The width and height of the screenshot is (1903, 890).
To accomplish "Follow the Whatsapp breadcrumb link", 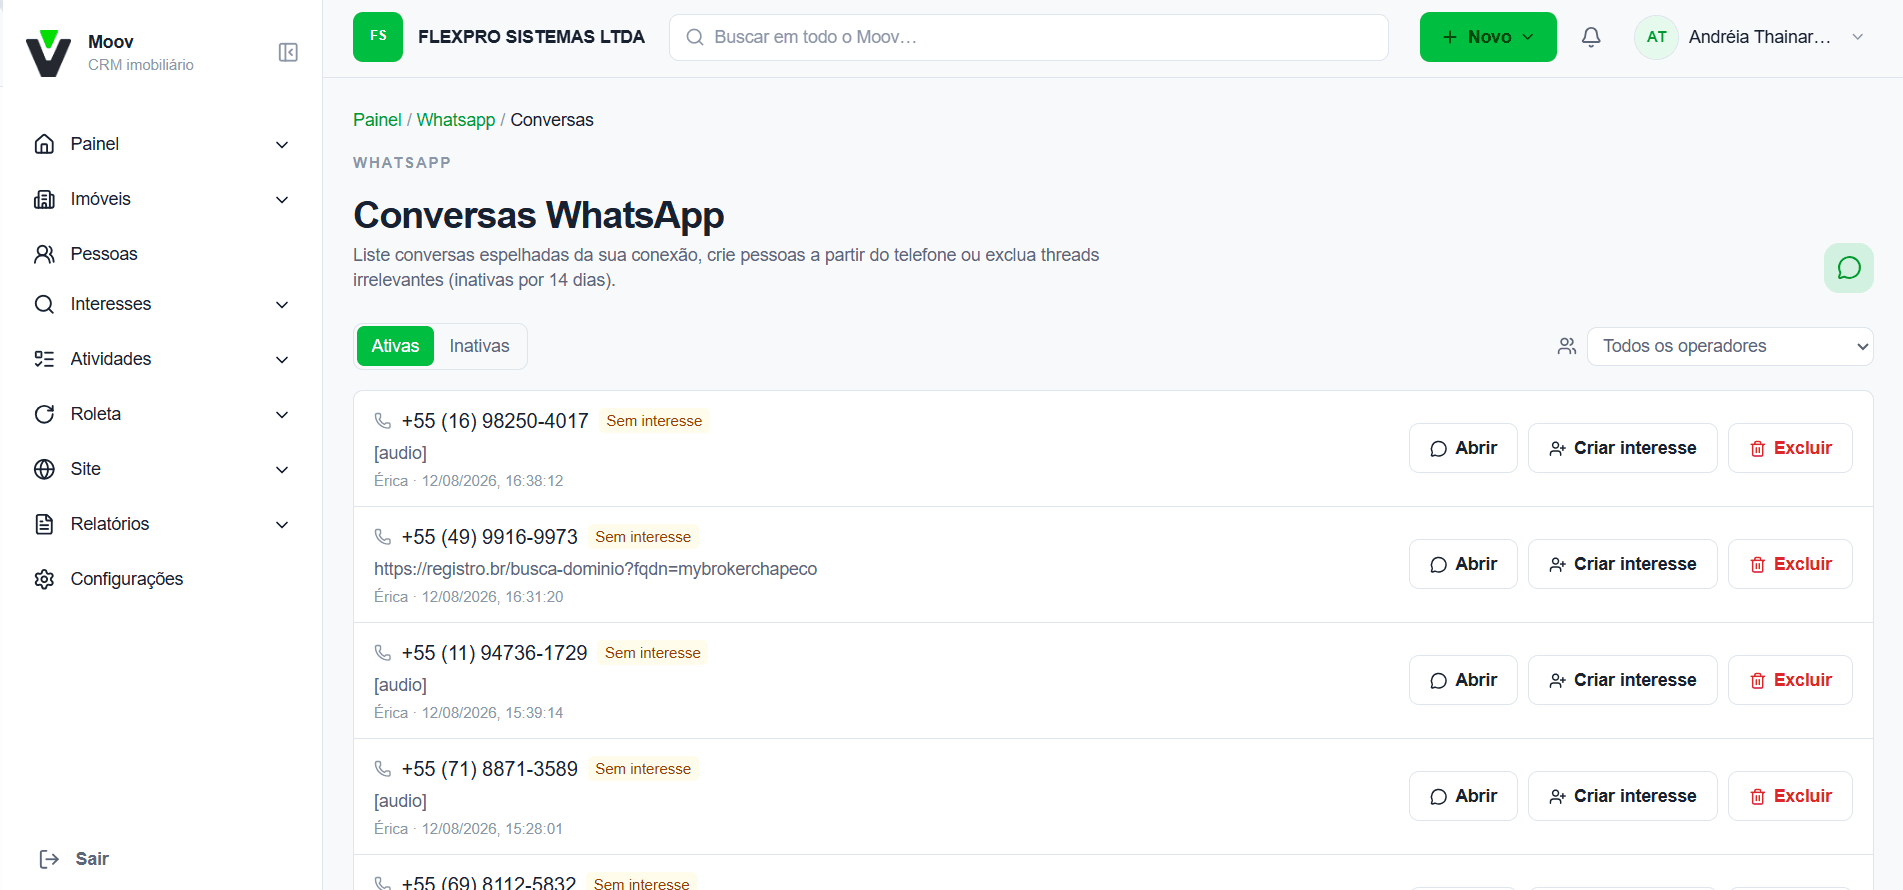I will point(456,120).
